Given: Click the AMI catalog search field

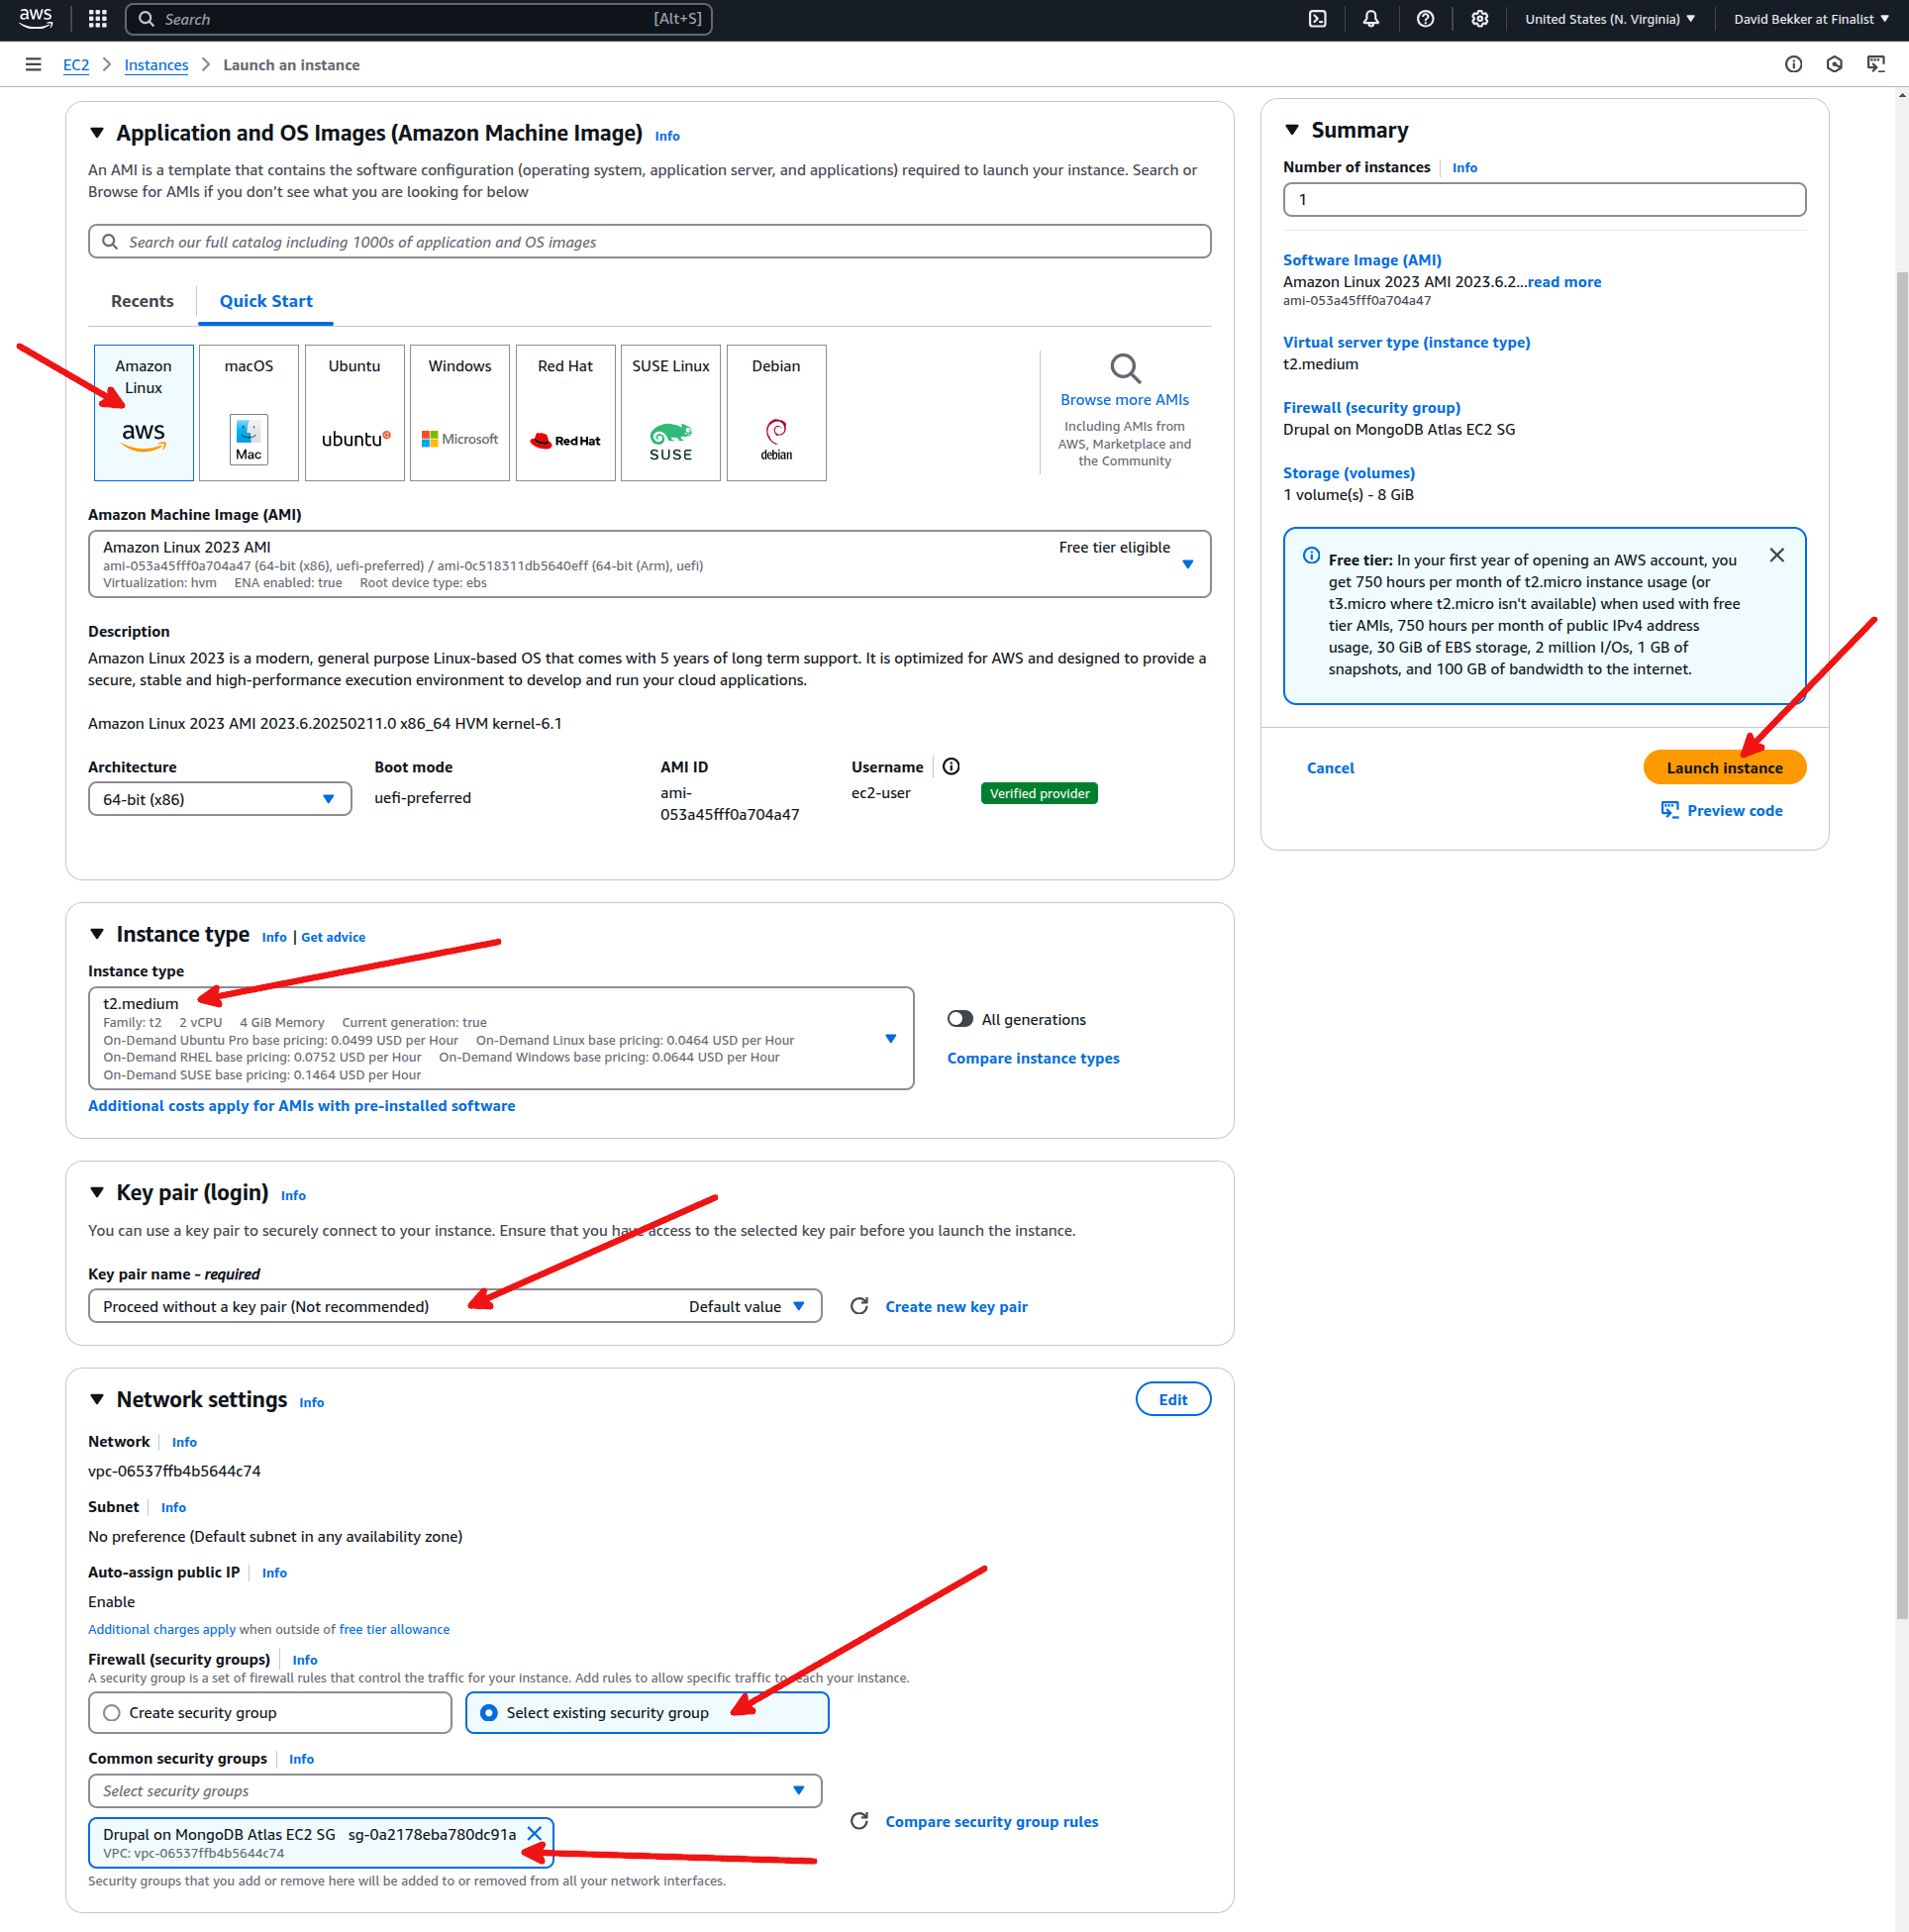Looking at the screenshot, I should click(x=650, y=242).
